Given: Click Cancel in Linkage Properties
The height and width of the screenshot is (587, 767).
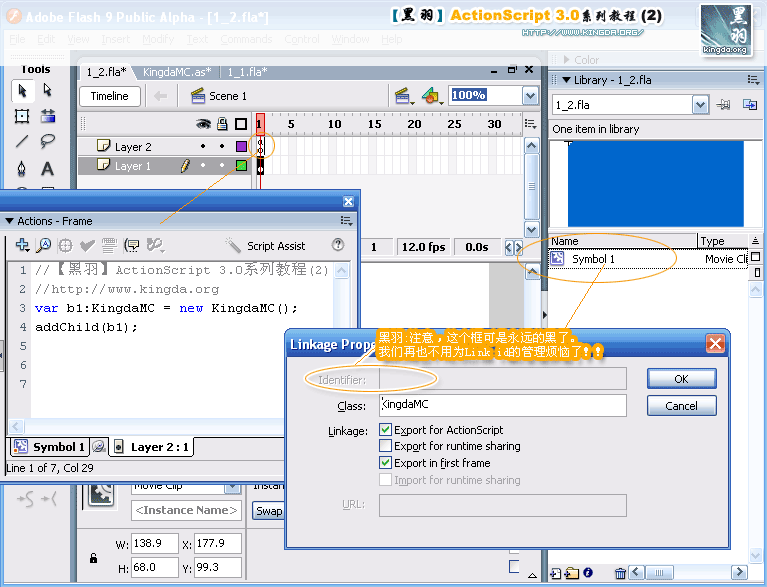Looking at the screenshot, I should tap(681, 406).
